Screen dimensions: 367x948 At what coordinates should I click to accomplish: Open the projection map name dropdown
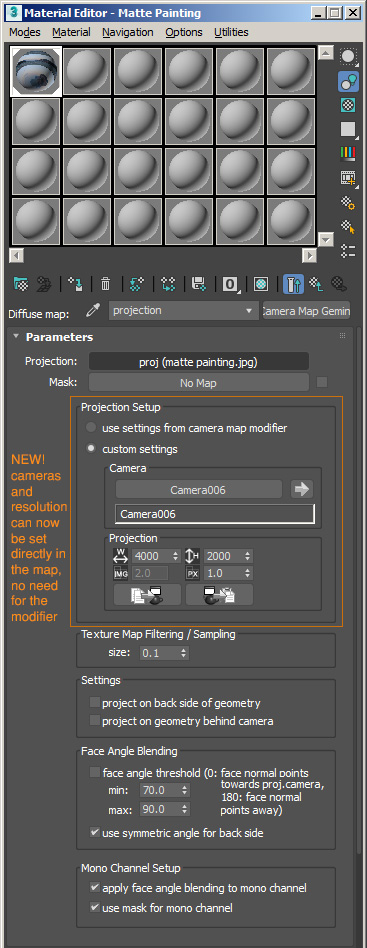coord(184,311)
